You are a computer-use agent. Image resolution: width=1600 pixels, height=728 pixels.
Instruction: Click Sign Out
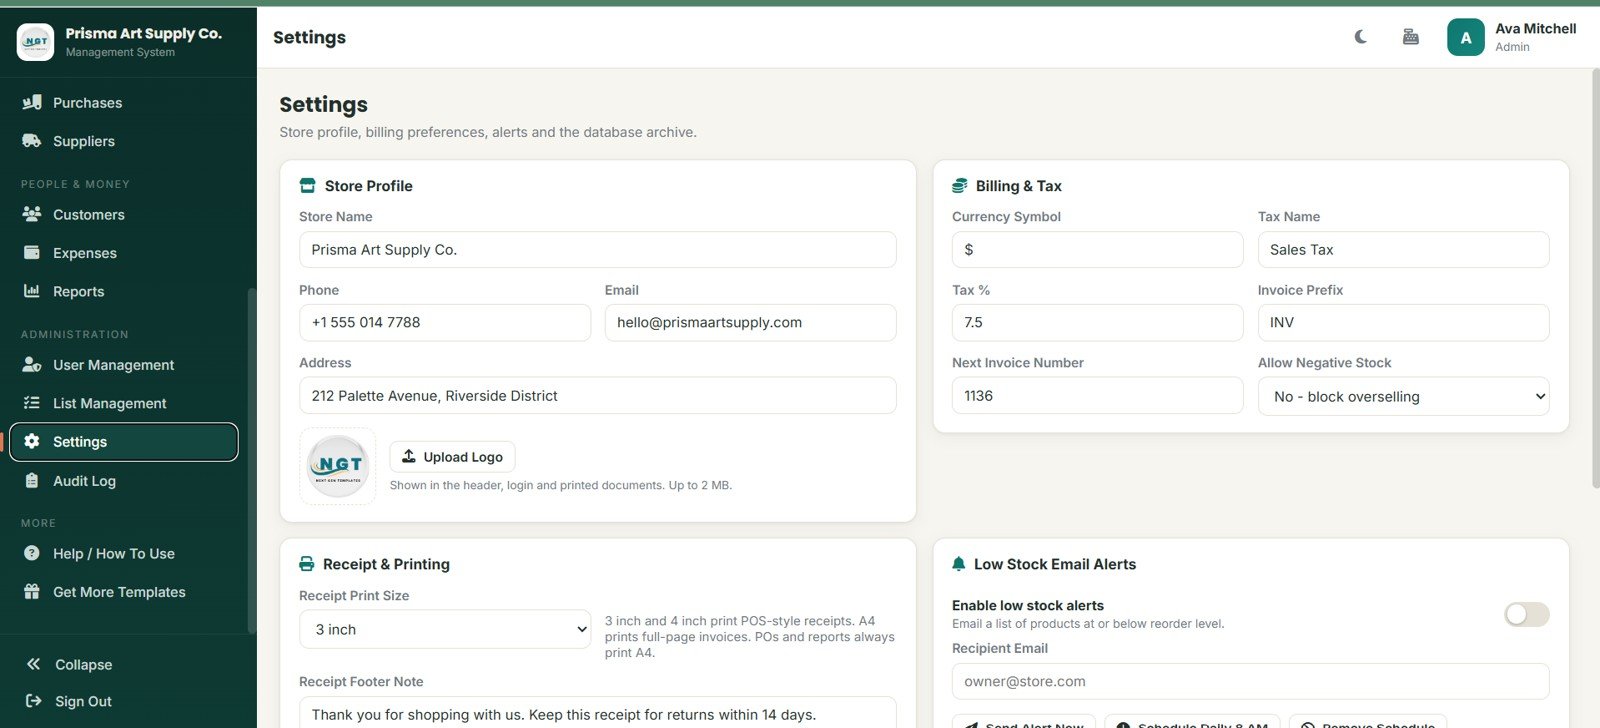[83, 701]
